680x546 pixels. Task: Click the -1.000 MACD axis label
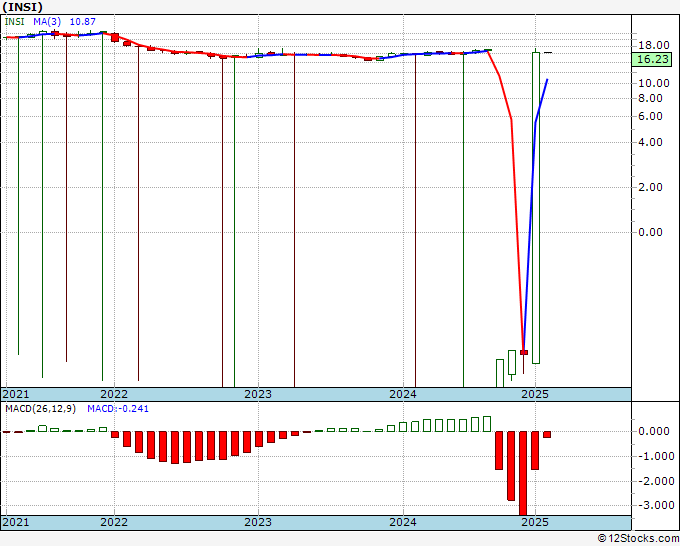click(x=654, y=456)
